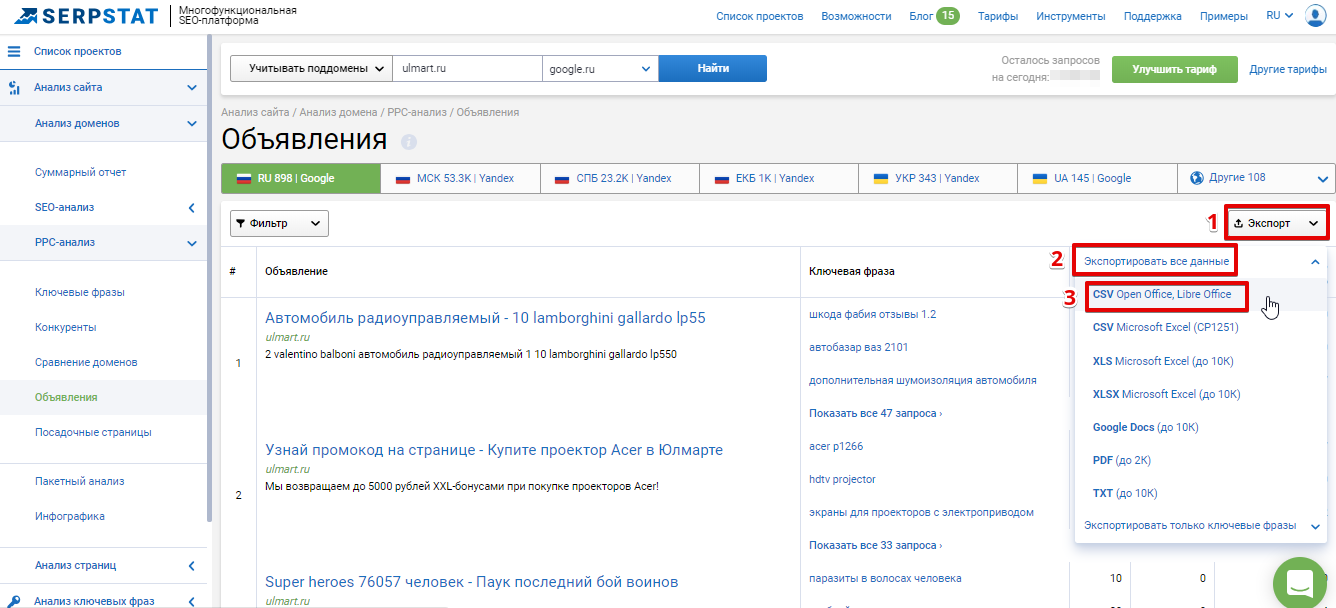This screenshot has width=1336, height=608.
Task: Click hamburger icon next to Список проектов
Action: pos(14,51)
